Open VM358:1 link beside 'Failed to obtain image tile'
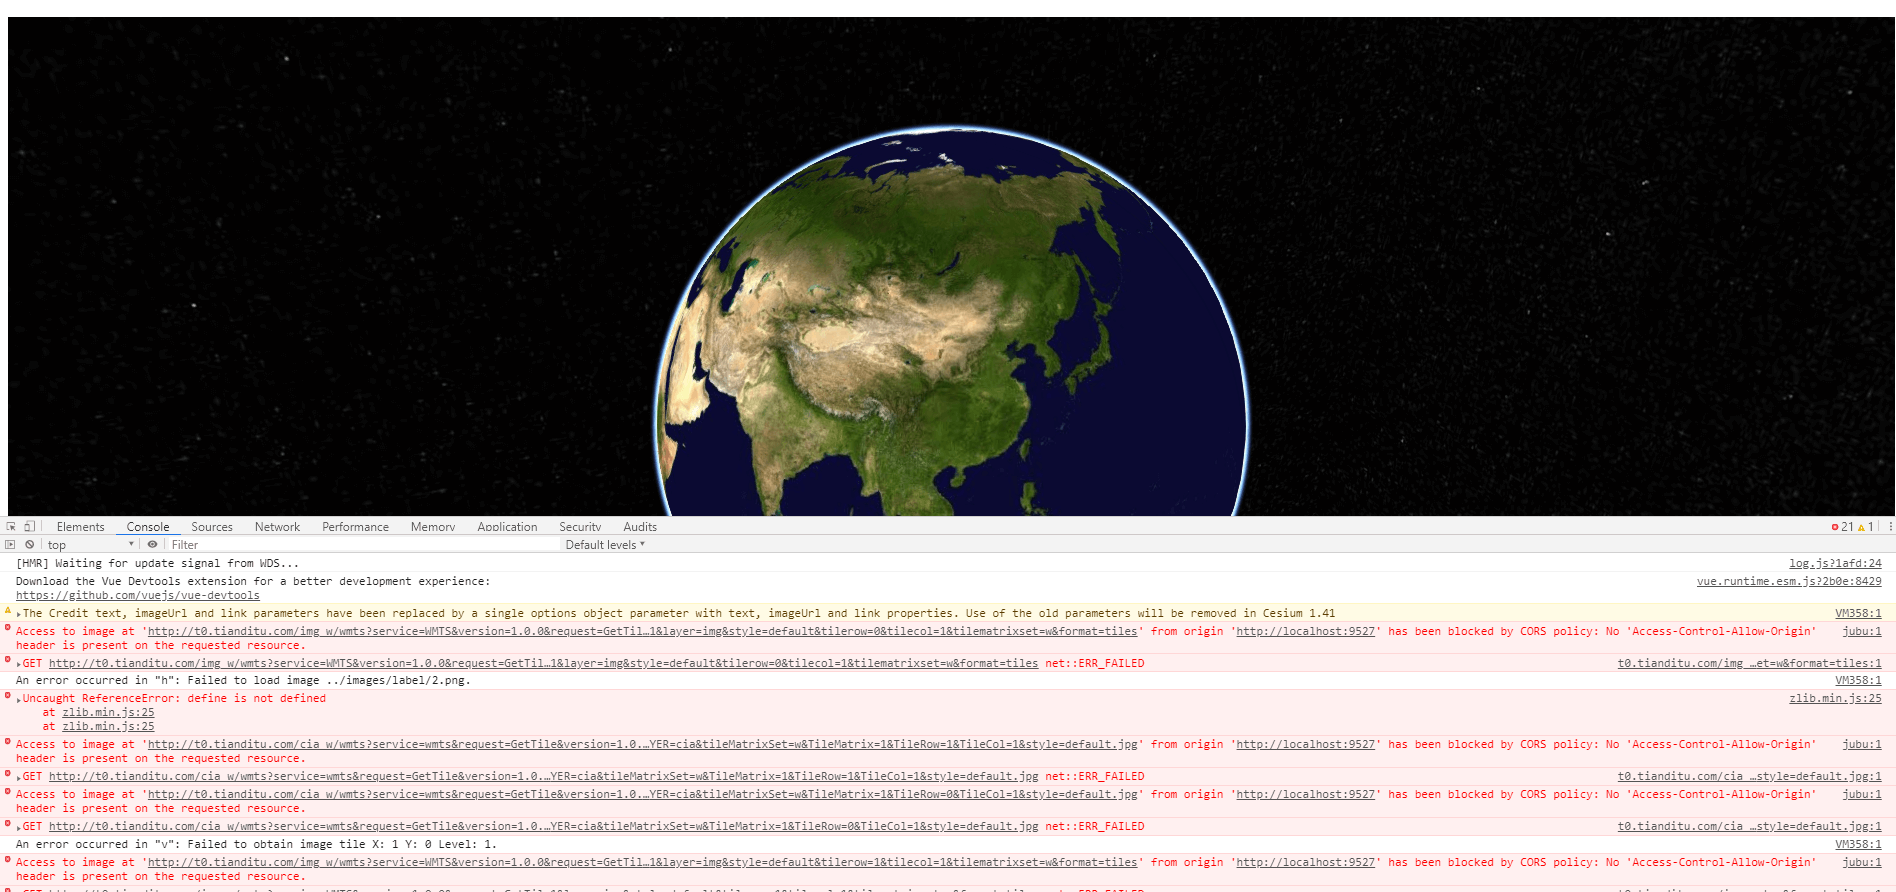 (x=1858, y=845)
